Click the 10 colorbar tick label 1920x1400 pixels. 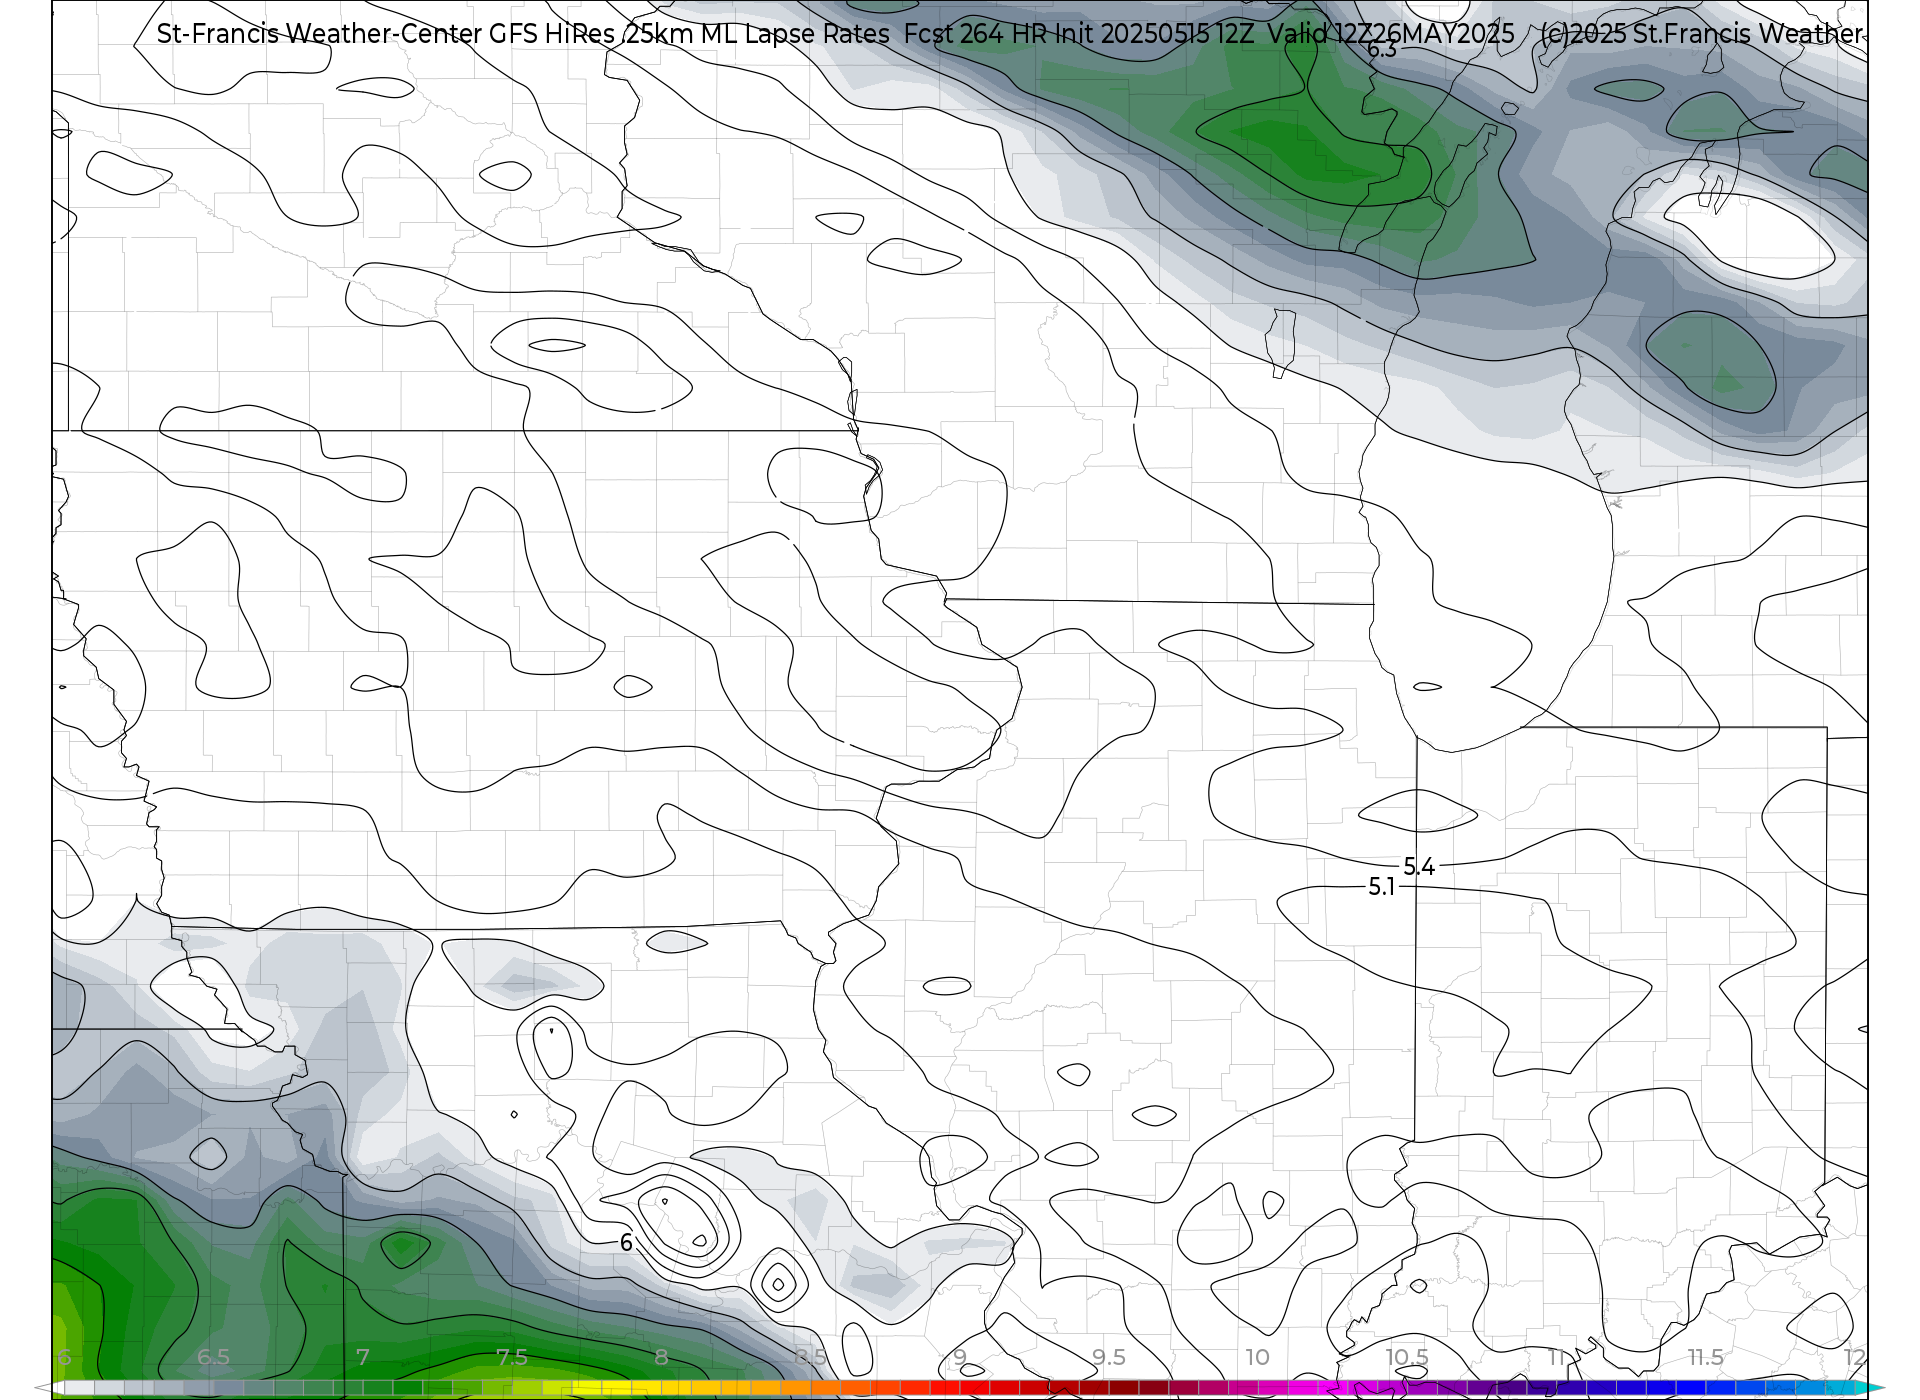(x=1258, y=1357)
